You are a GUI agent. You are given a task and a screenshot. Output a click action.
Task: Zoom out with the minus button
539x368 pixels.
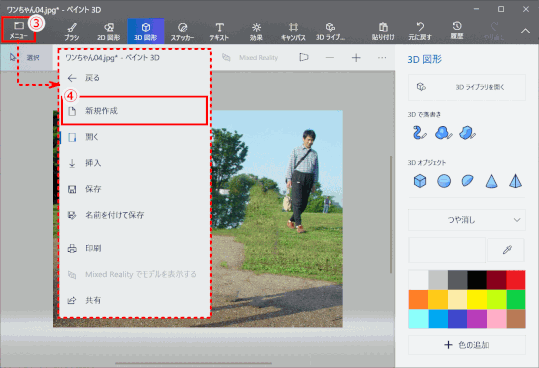coord(330,57)
